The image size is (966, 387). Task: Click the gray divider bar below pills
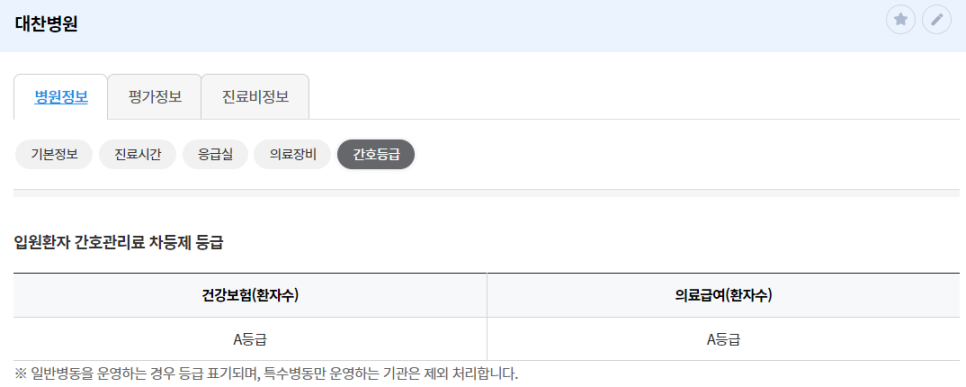click(486, 194)
